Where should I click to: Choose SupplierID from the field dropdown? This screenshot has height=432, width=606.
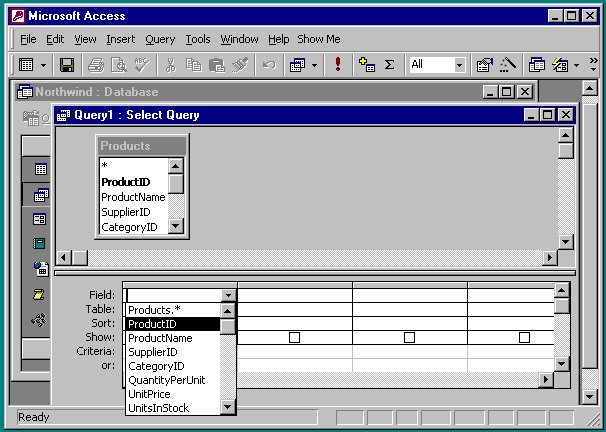click(x=173, y=352)
